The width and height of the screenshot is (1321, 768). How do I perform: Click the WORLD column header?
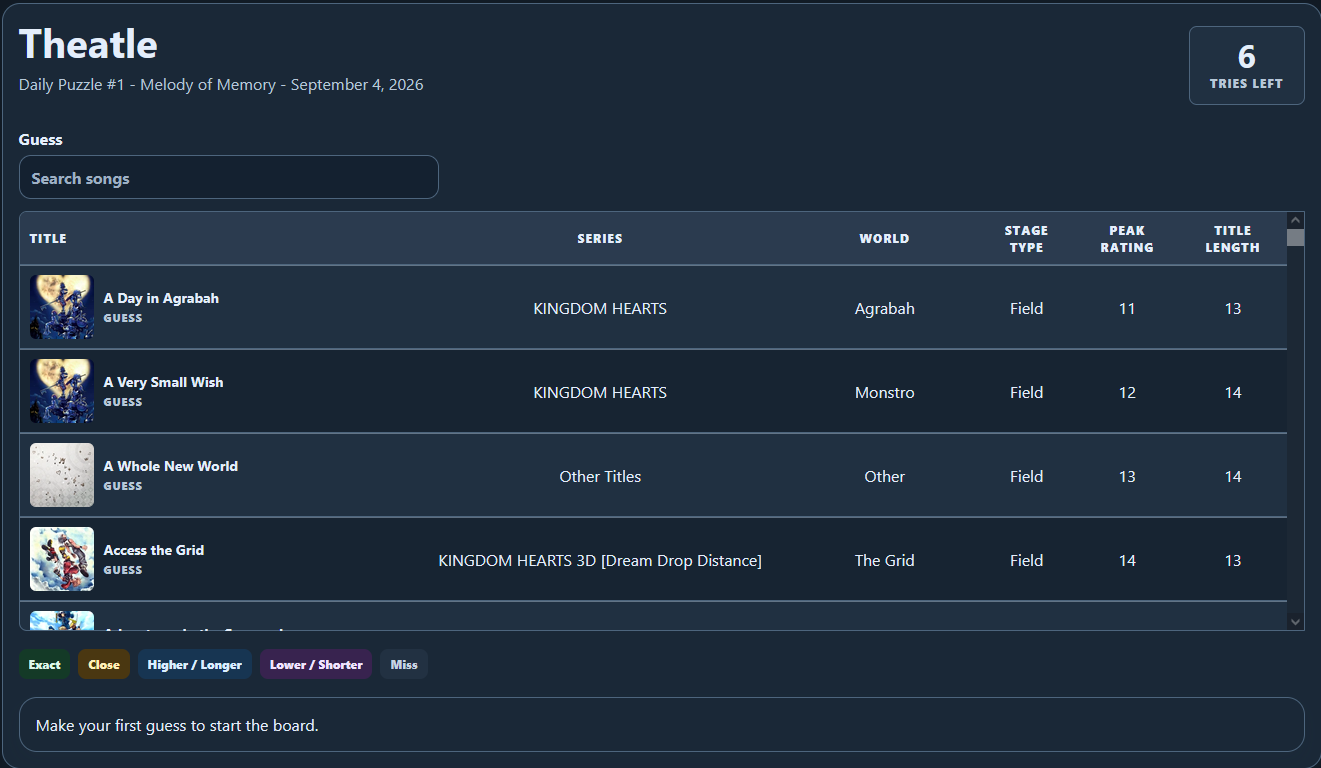point(884,239)
